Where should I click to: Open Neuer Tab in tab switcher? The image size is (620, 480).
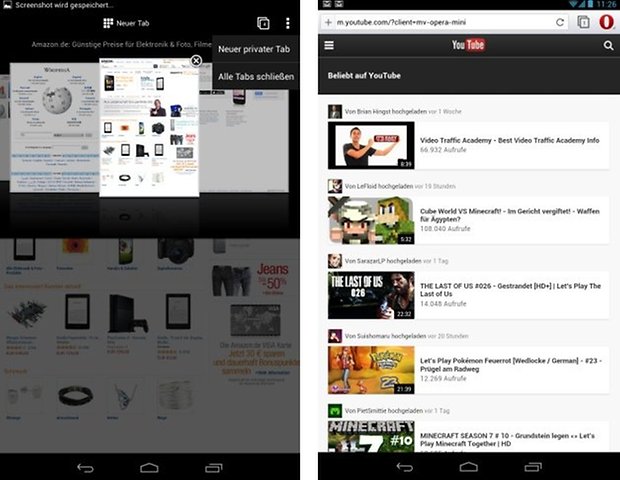pos(126,23)
